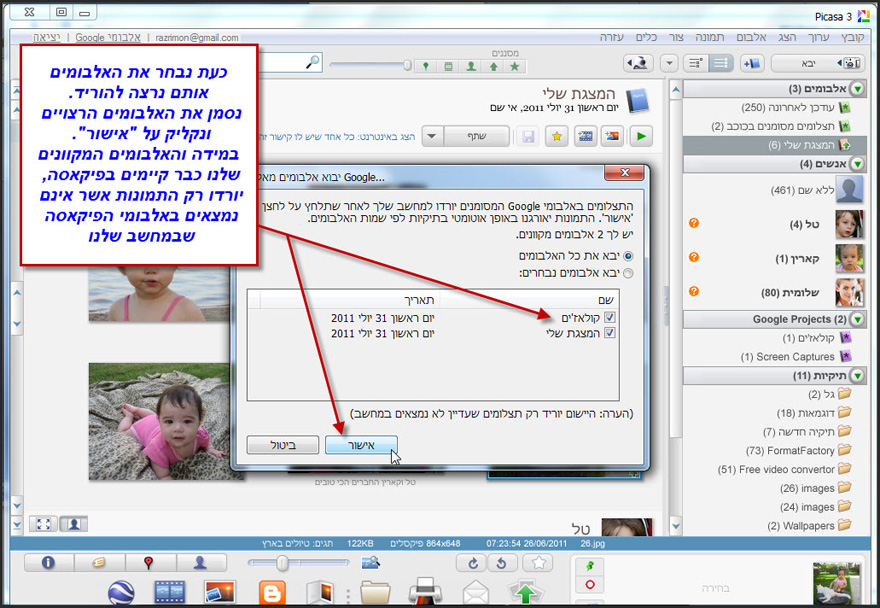
Task: Click the full screen view icon
Action: (44, 524)
